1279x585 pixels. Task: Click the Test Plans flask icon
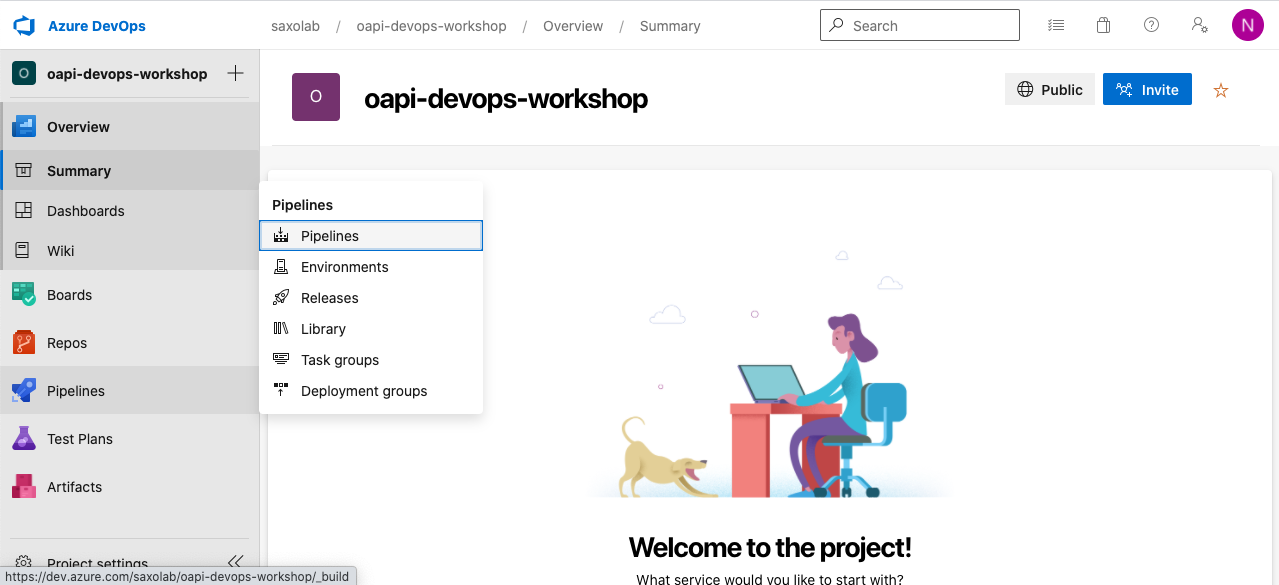(24, 438)
